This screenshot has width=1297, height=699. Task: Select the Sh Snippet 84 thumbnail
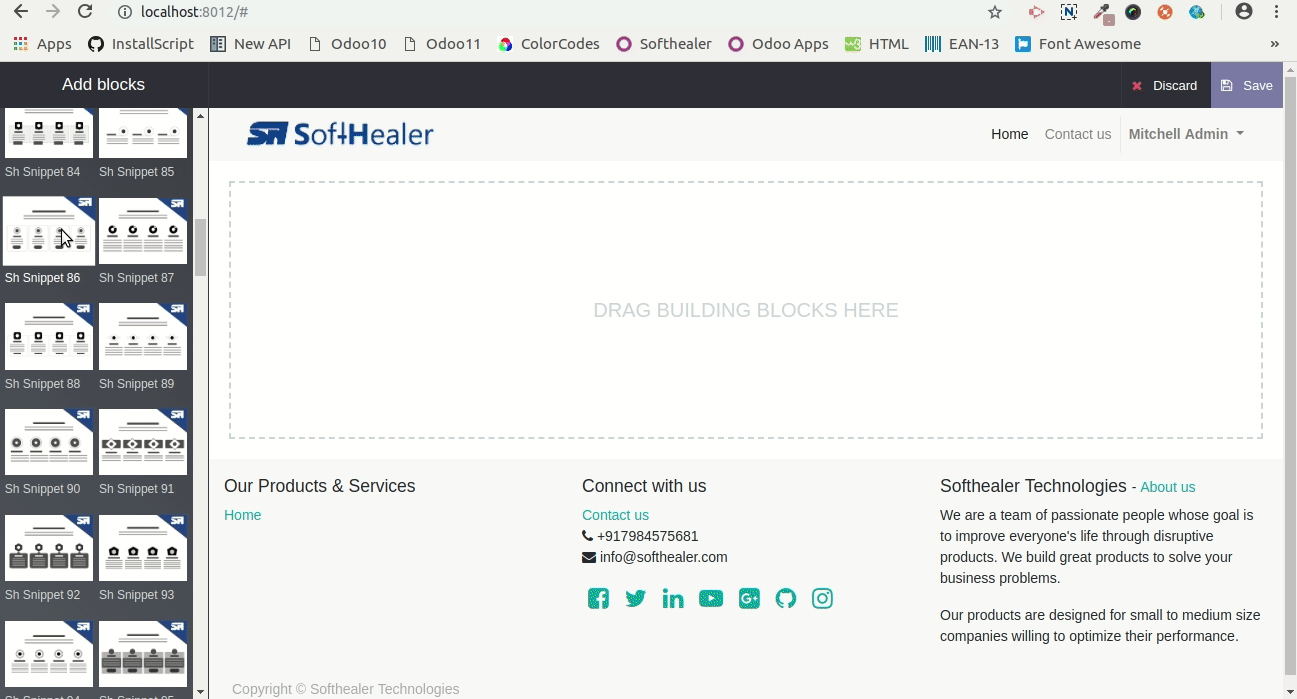pyautogui.click(x=48, y=133)
